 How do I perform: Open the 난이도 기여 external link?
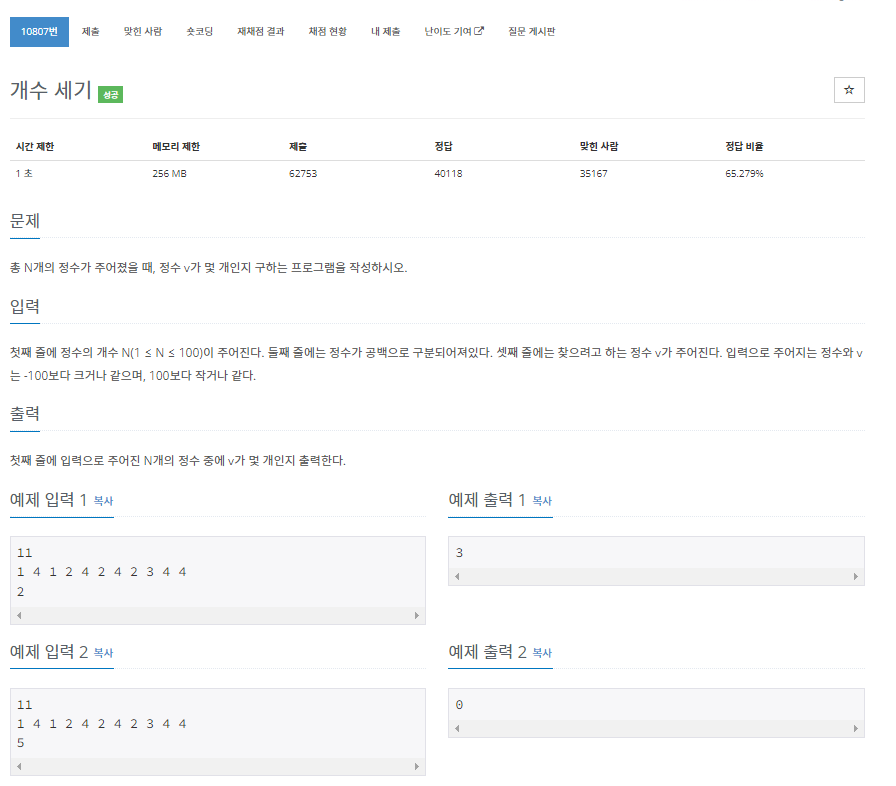(454, 32)
